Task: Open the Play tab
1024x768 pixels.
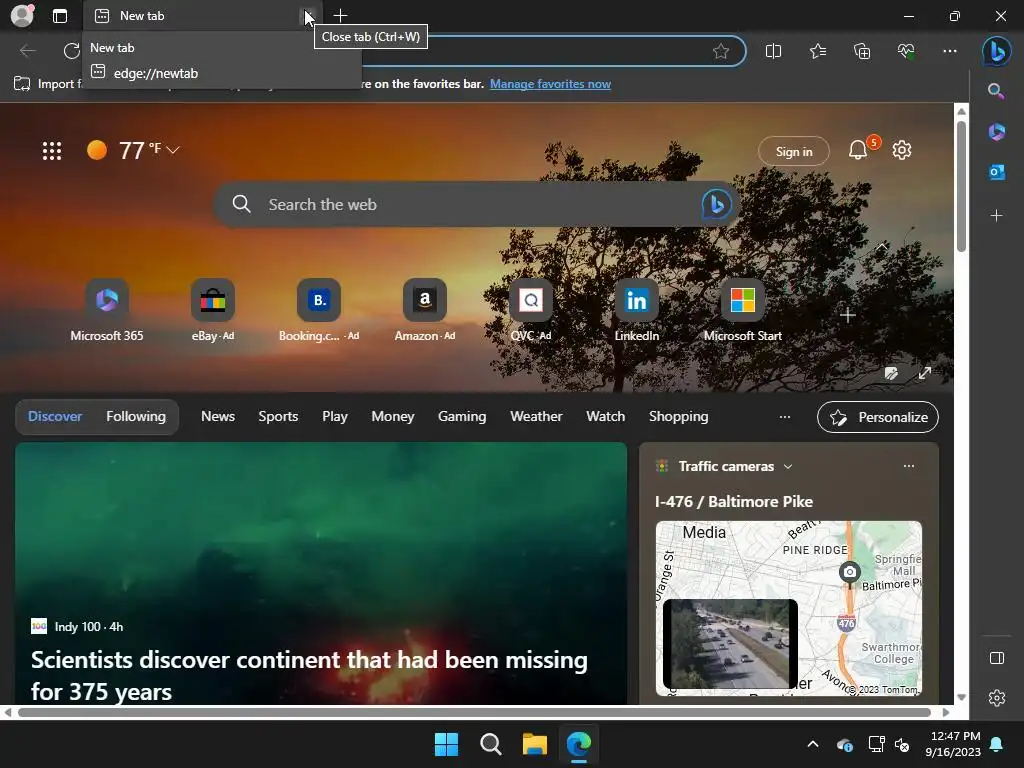Action: [x=334, y=416]
